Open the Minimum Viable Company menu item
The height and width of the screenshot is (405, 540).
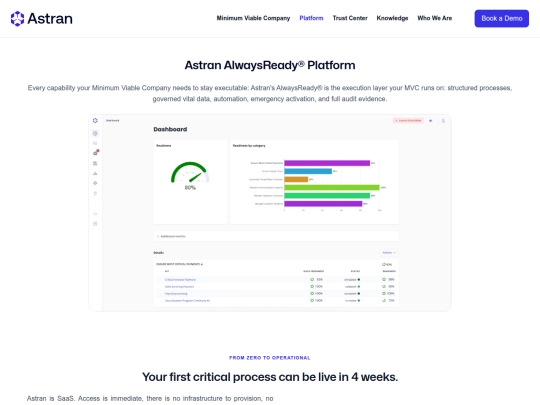253,18
